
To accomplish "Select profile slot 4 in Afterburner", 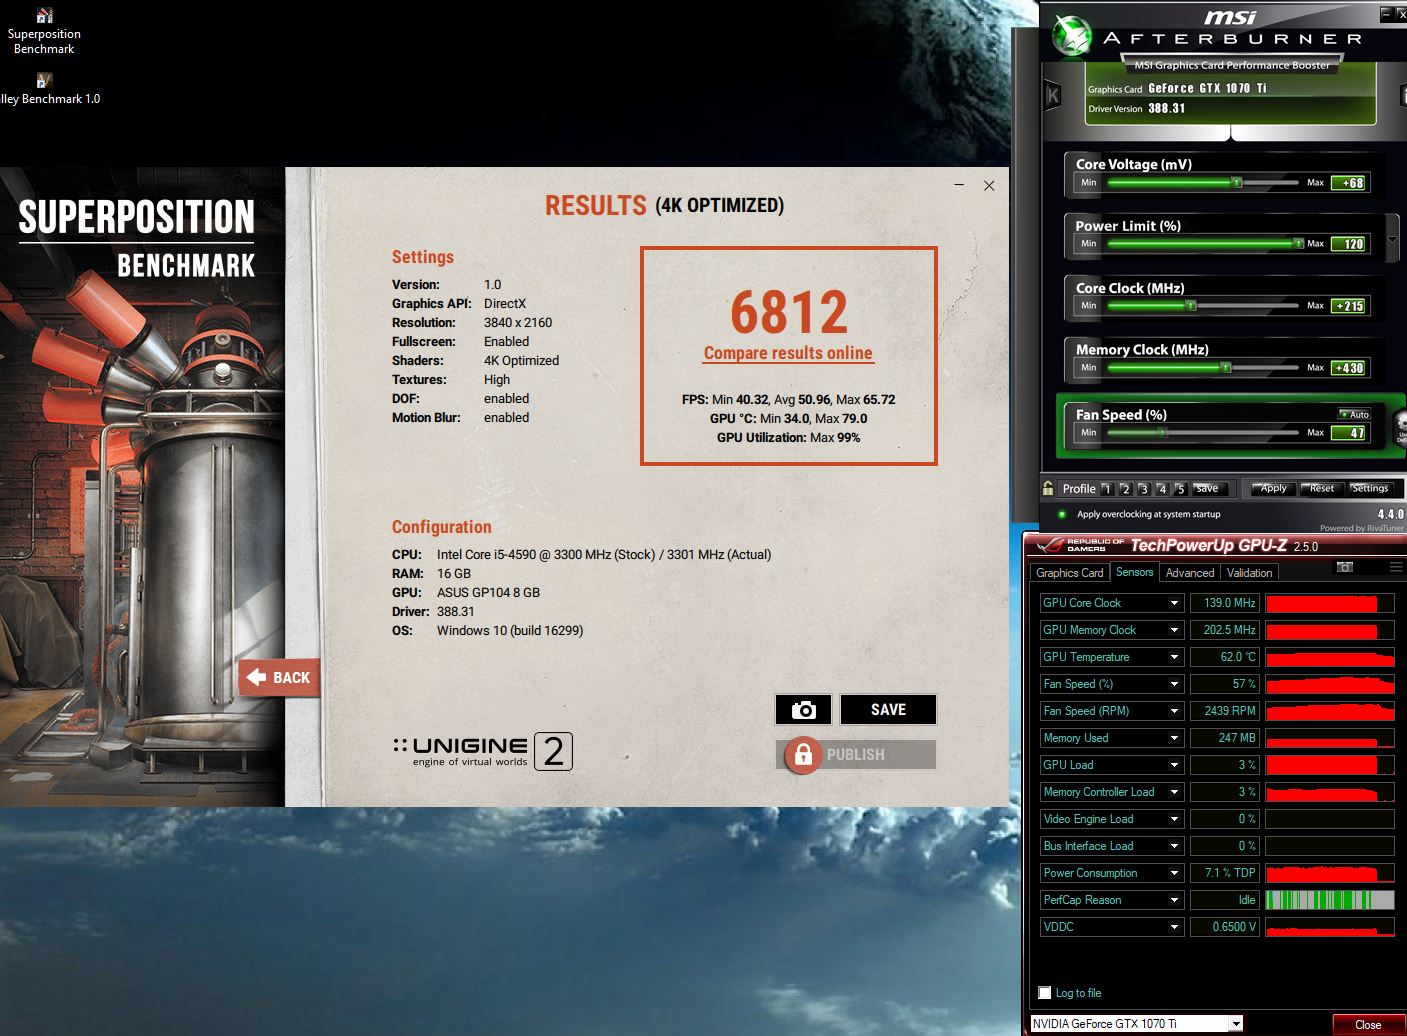I will click(1162, 489).
